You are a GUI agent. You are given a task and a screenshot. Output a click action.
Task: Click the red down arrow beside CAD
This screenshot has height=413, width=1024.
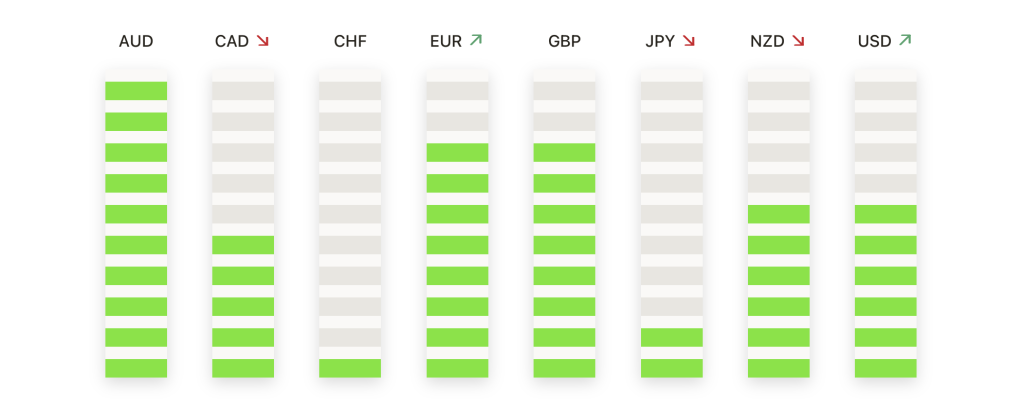click(263, 41)
